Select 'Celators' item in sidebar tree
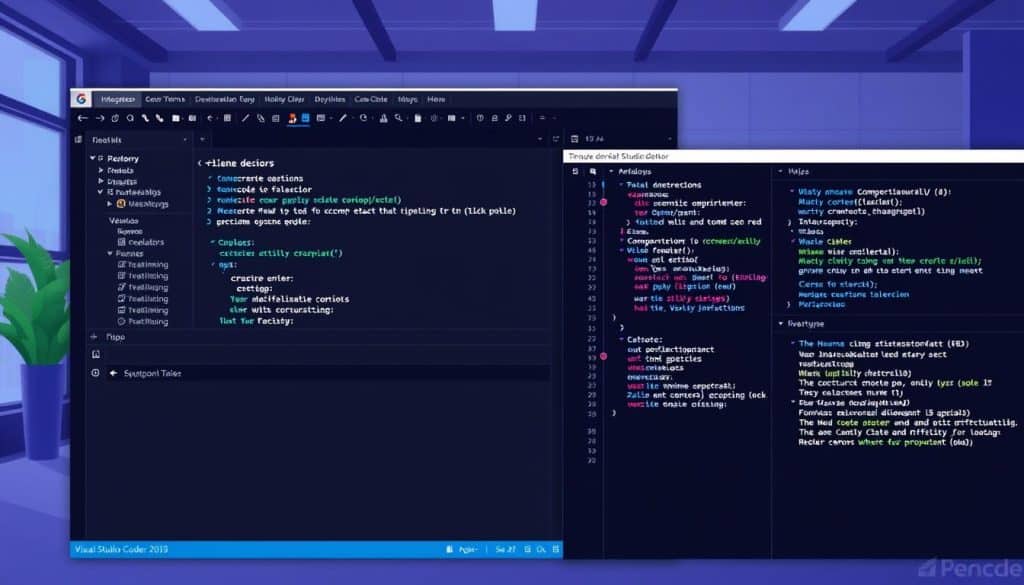The image size is (1024, 585). point(146,242)
